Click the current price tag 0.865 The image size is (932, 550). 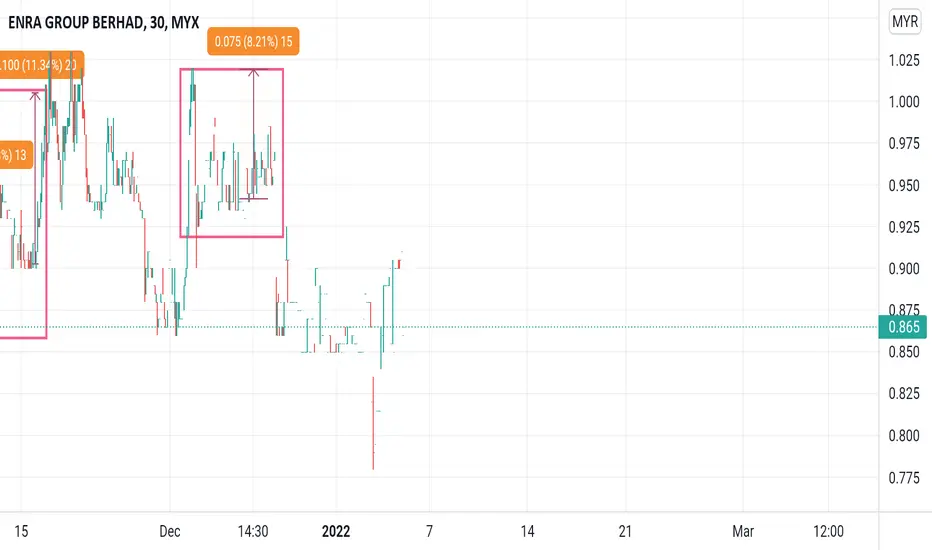[902, 327]
